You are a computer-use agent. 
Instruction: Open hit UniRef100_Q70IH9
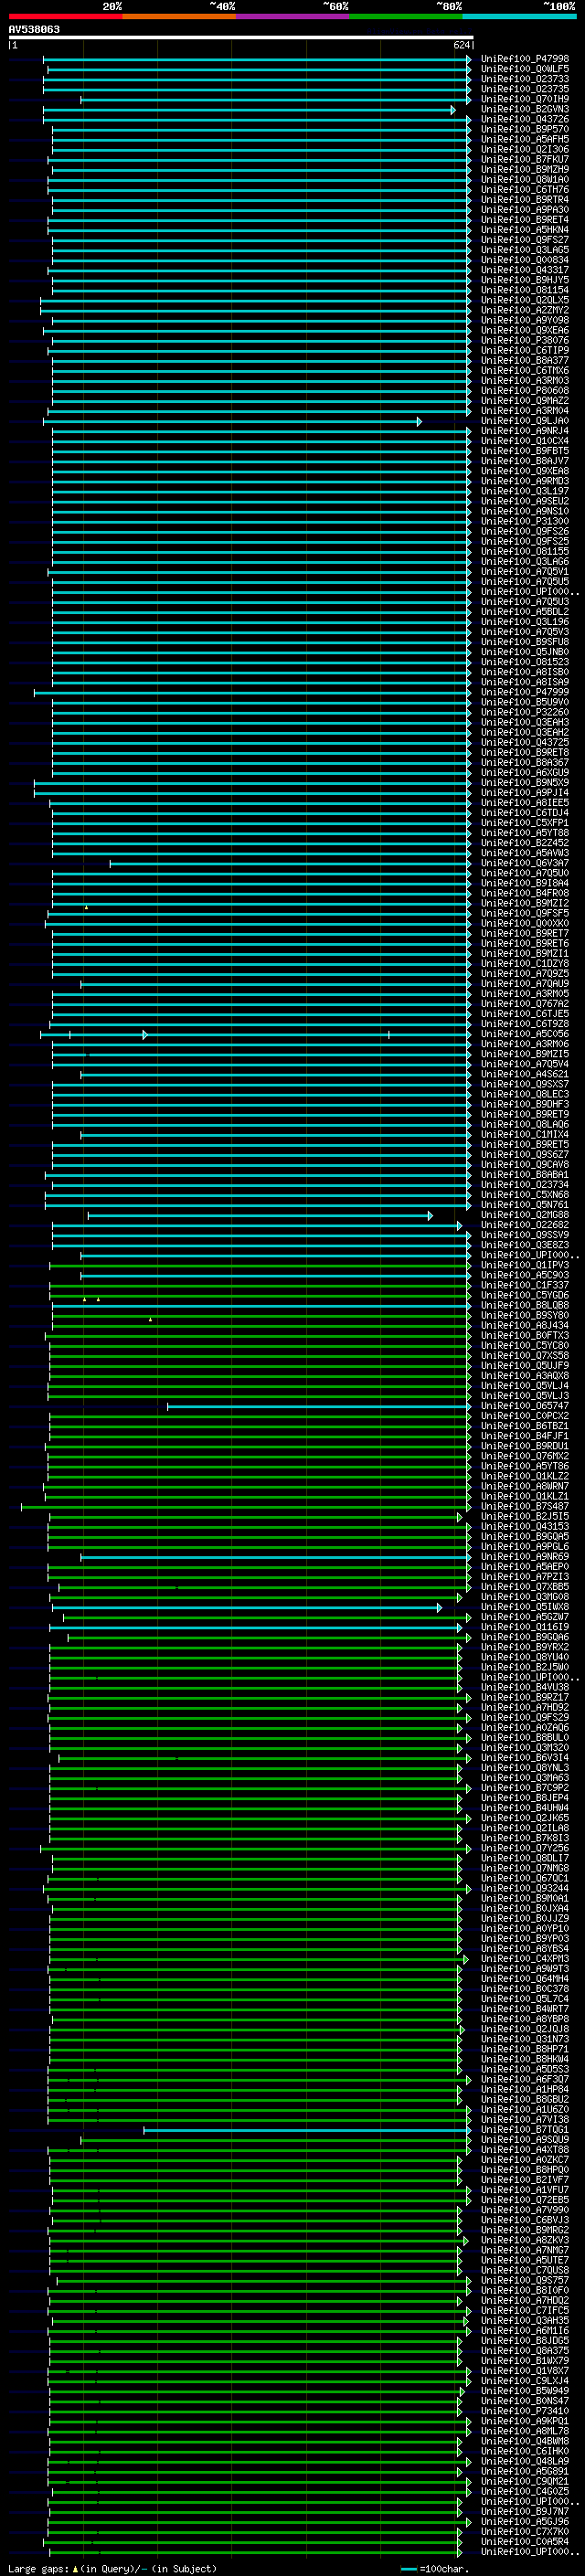click(525, 99)
